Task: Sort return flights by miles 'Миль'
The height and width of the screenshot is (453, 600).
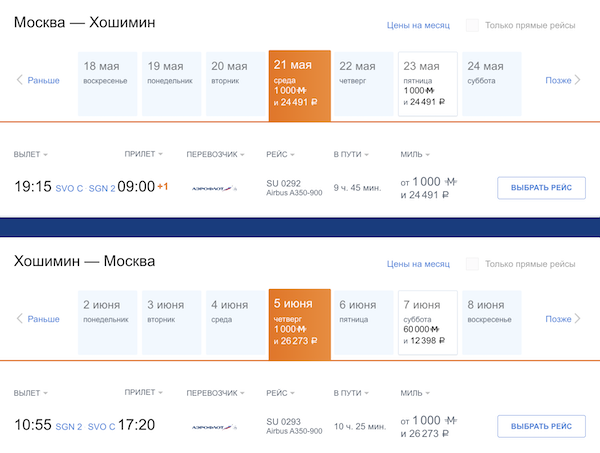Action: pos(415,393)
